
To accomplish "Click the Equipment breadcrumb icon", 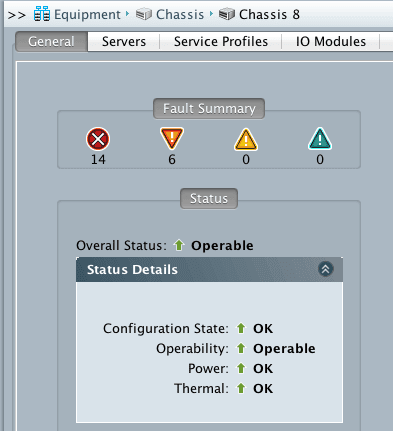I will click(42, 14).
